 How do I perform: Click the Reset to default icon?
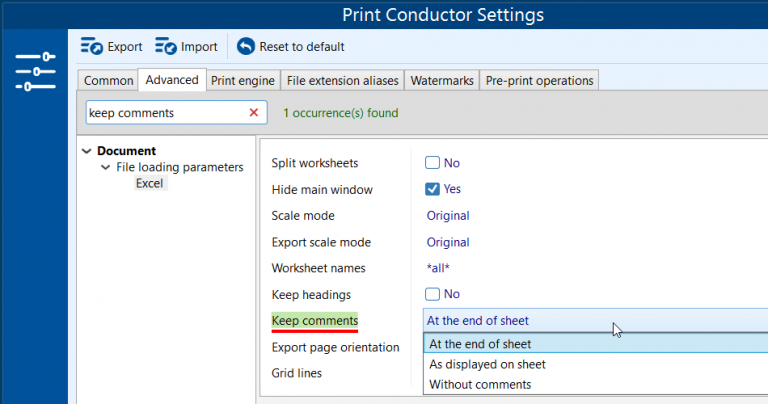coord(245,46)
